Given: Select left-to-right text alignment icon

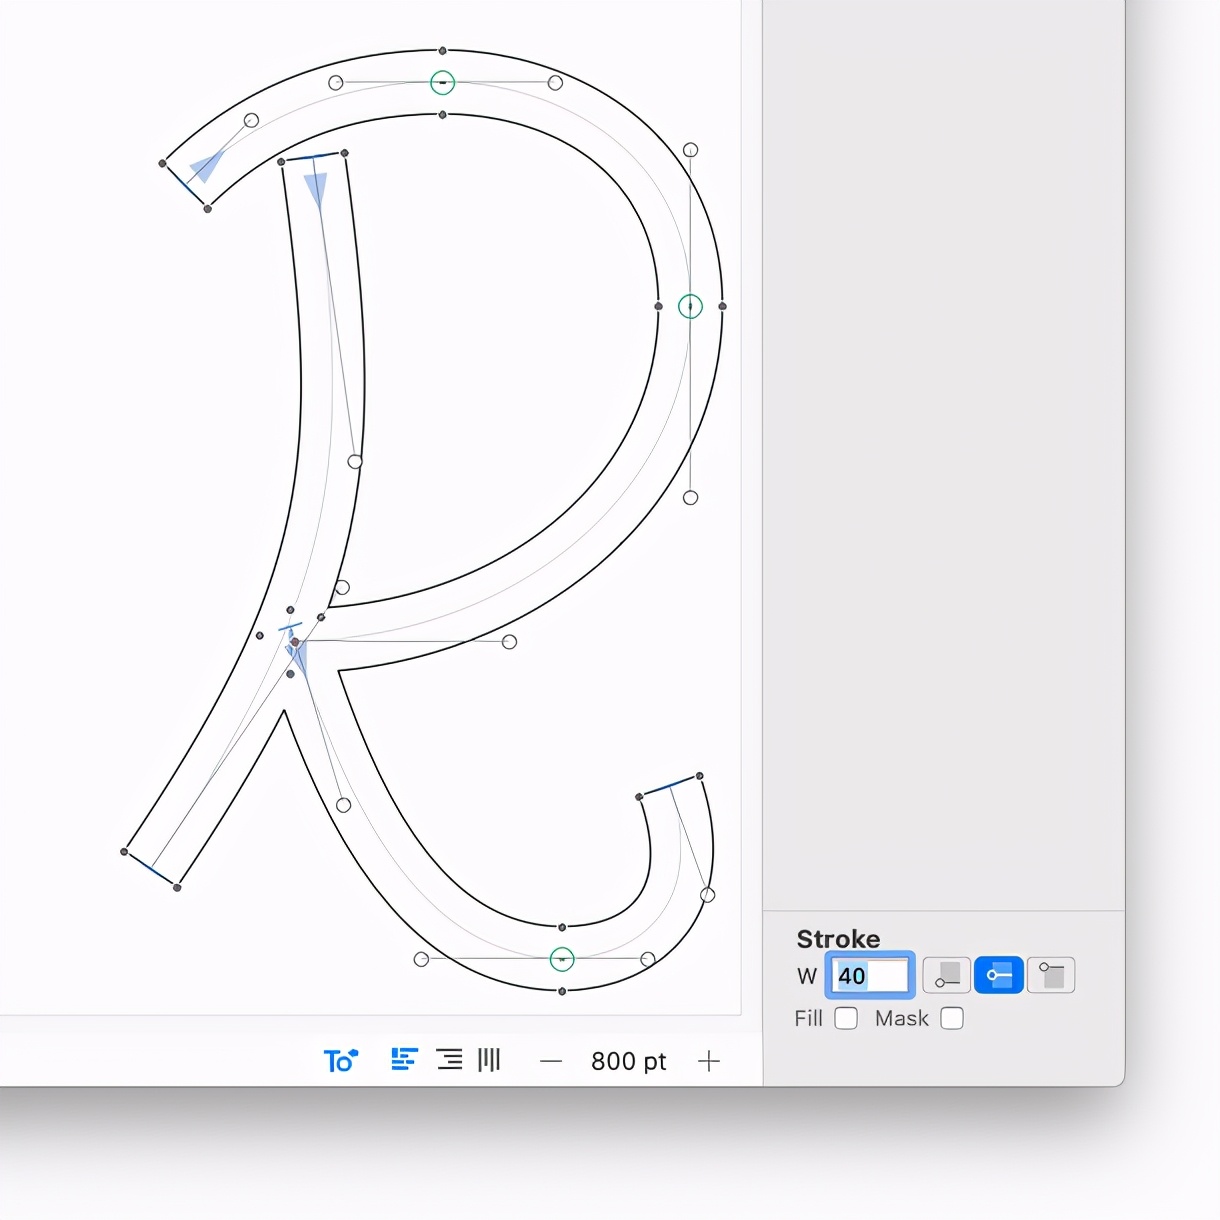Looking at the screenshot, I should click(x=404, y=1059).
